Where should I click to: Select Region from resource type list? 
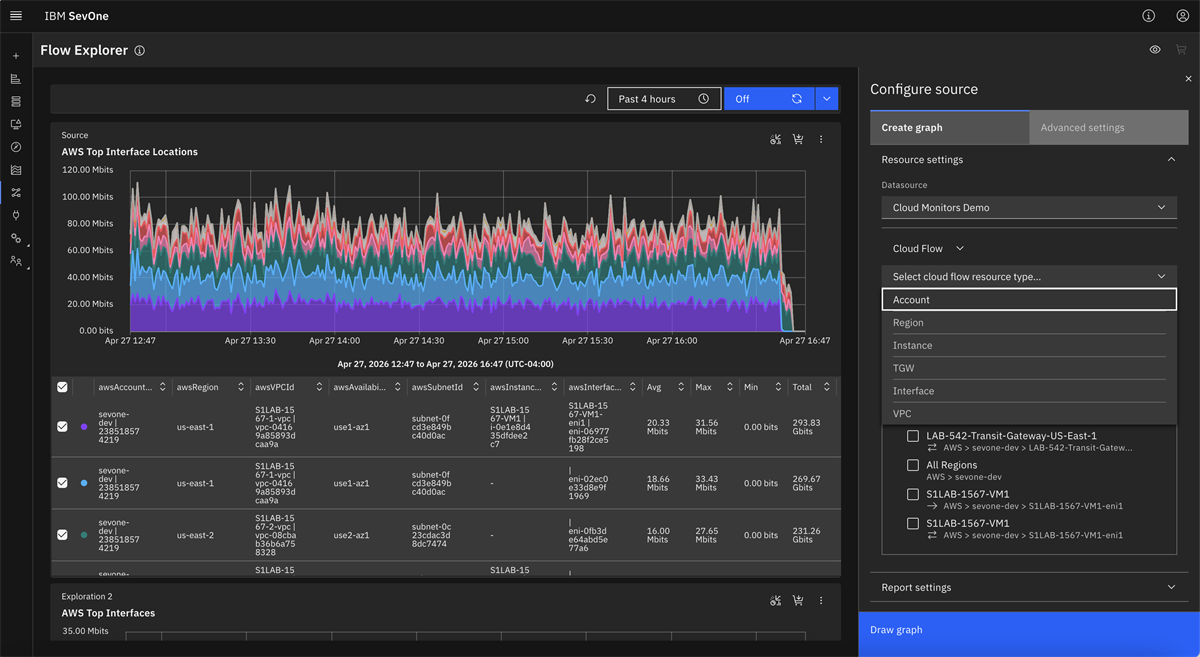(1029, 323)
